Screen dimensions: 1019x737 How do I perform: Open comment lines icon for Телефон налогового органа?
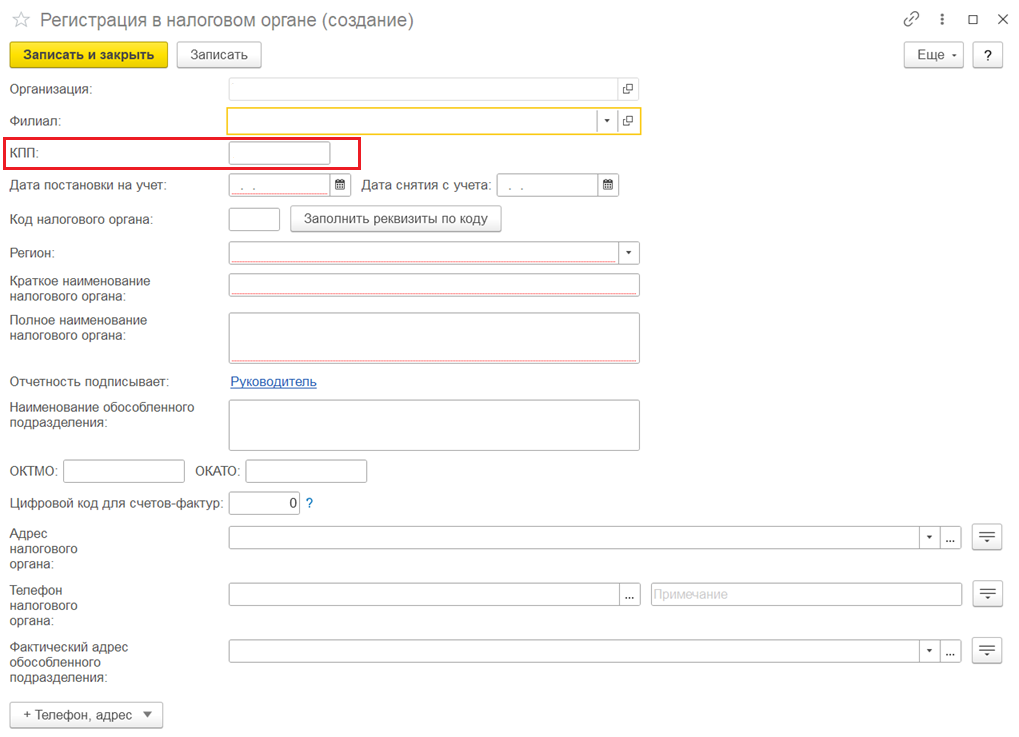987,594
